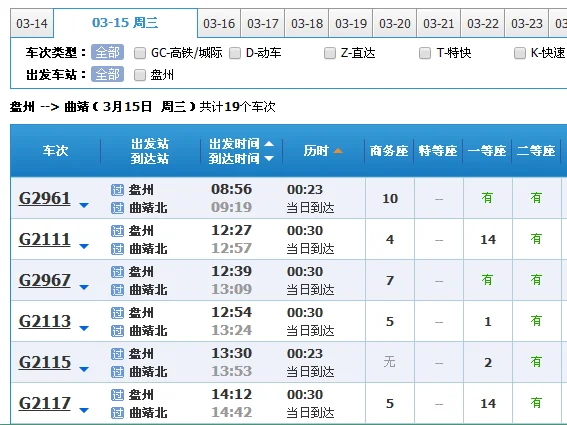This screenshot has height=425, width=567.
Task: Tick the K-快速 checkbox
Action: 520,53
